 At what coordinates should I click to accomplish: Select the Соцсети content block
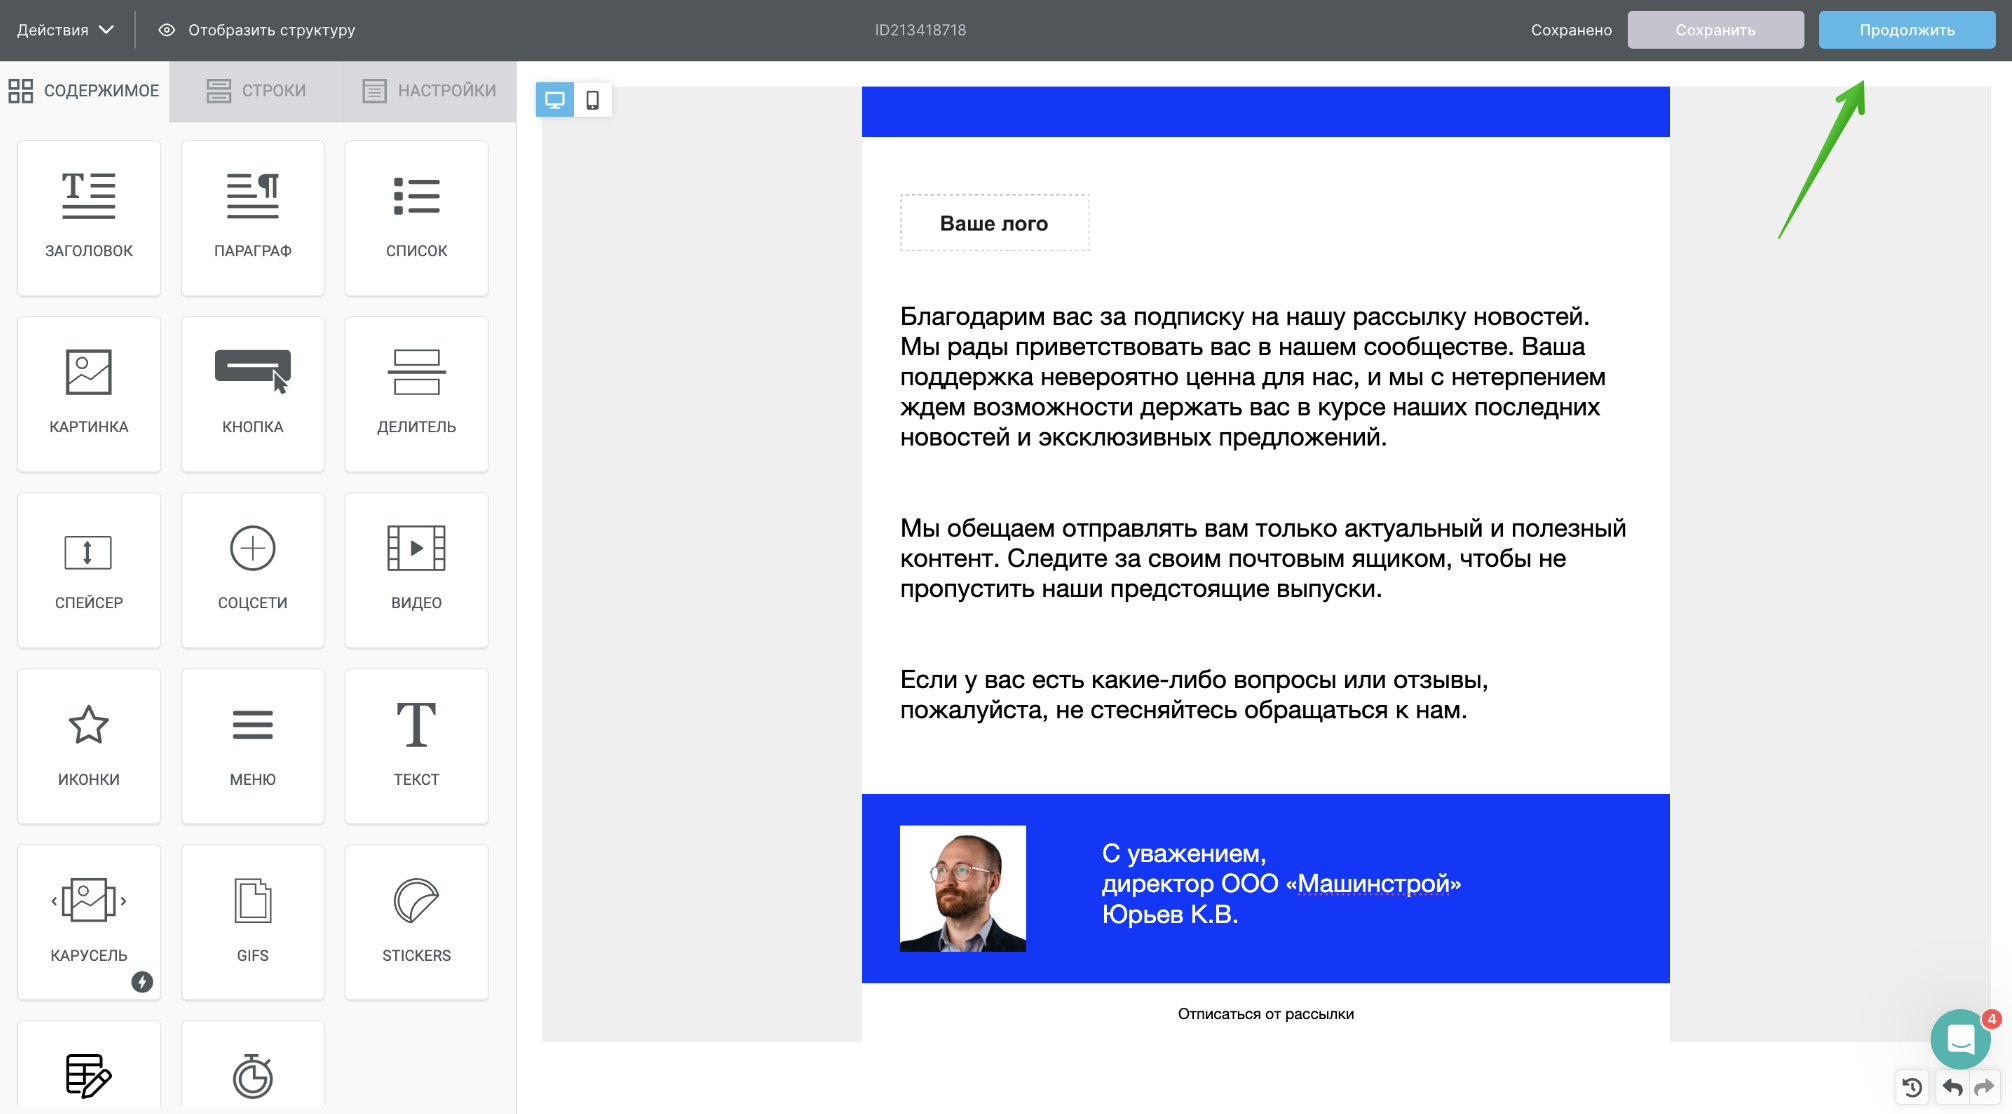(253, 570)
